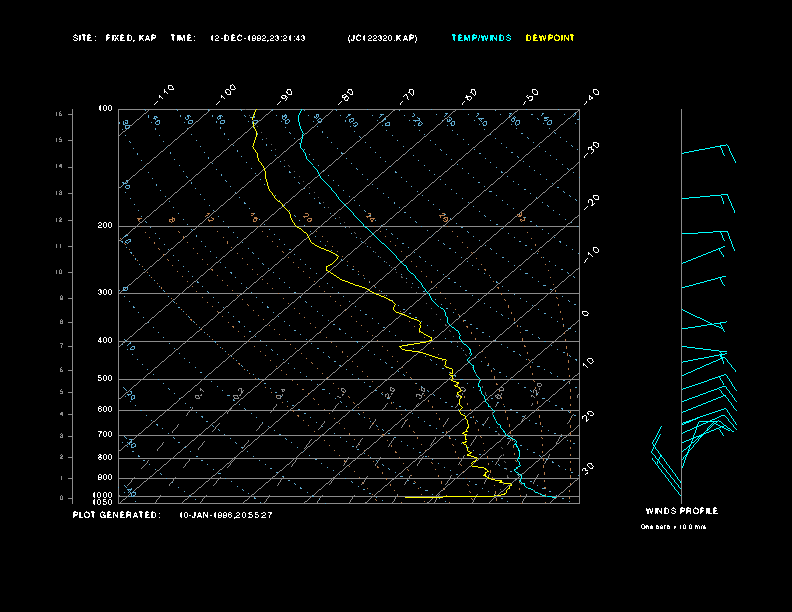Click the (JC122320.KAP) file name
The image size is (792, 612).
point(382,38)
